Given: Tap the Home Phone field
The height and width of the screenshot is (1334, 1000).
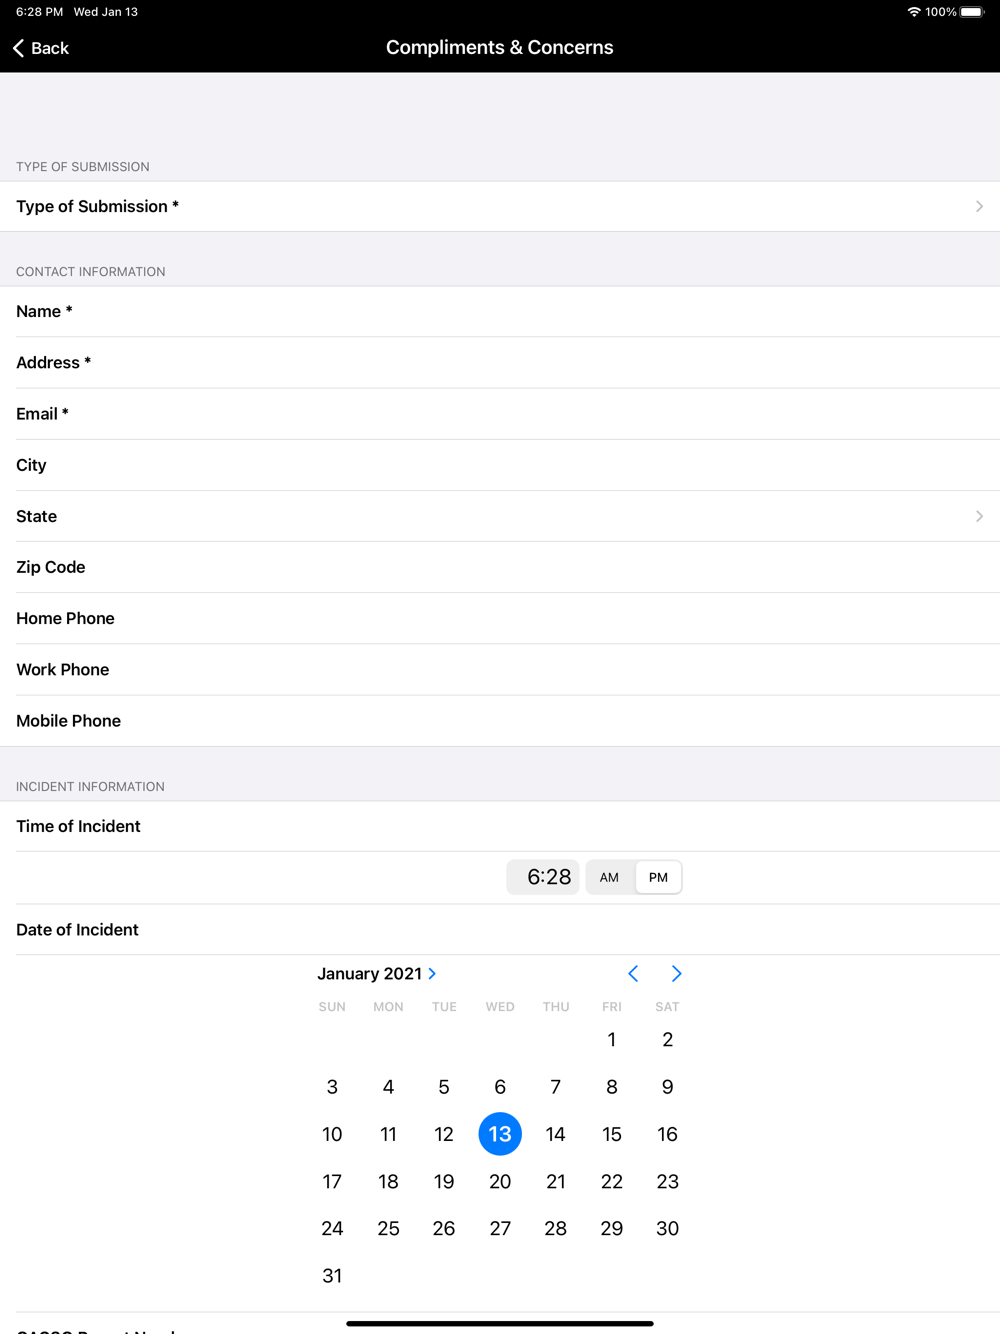Looking at the screenshot, I should (500, 619).
